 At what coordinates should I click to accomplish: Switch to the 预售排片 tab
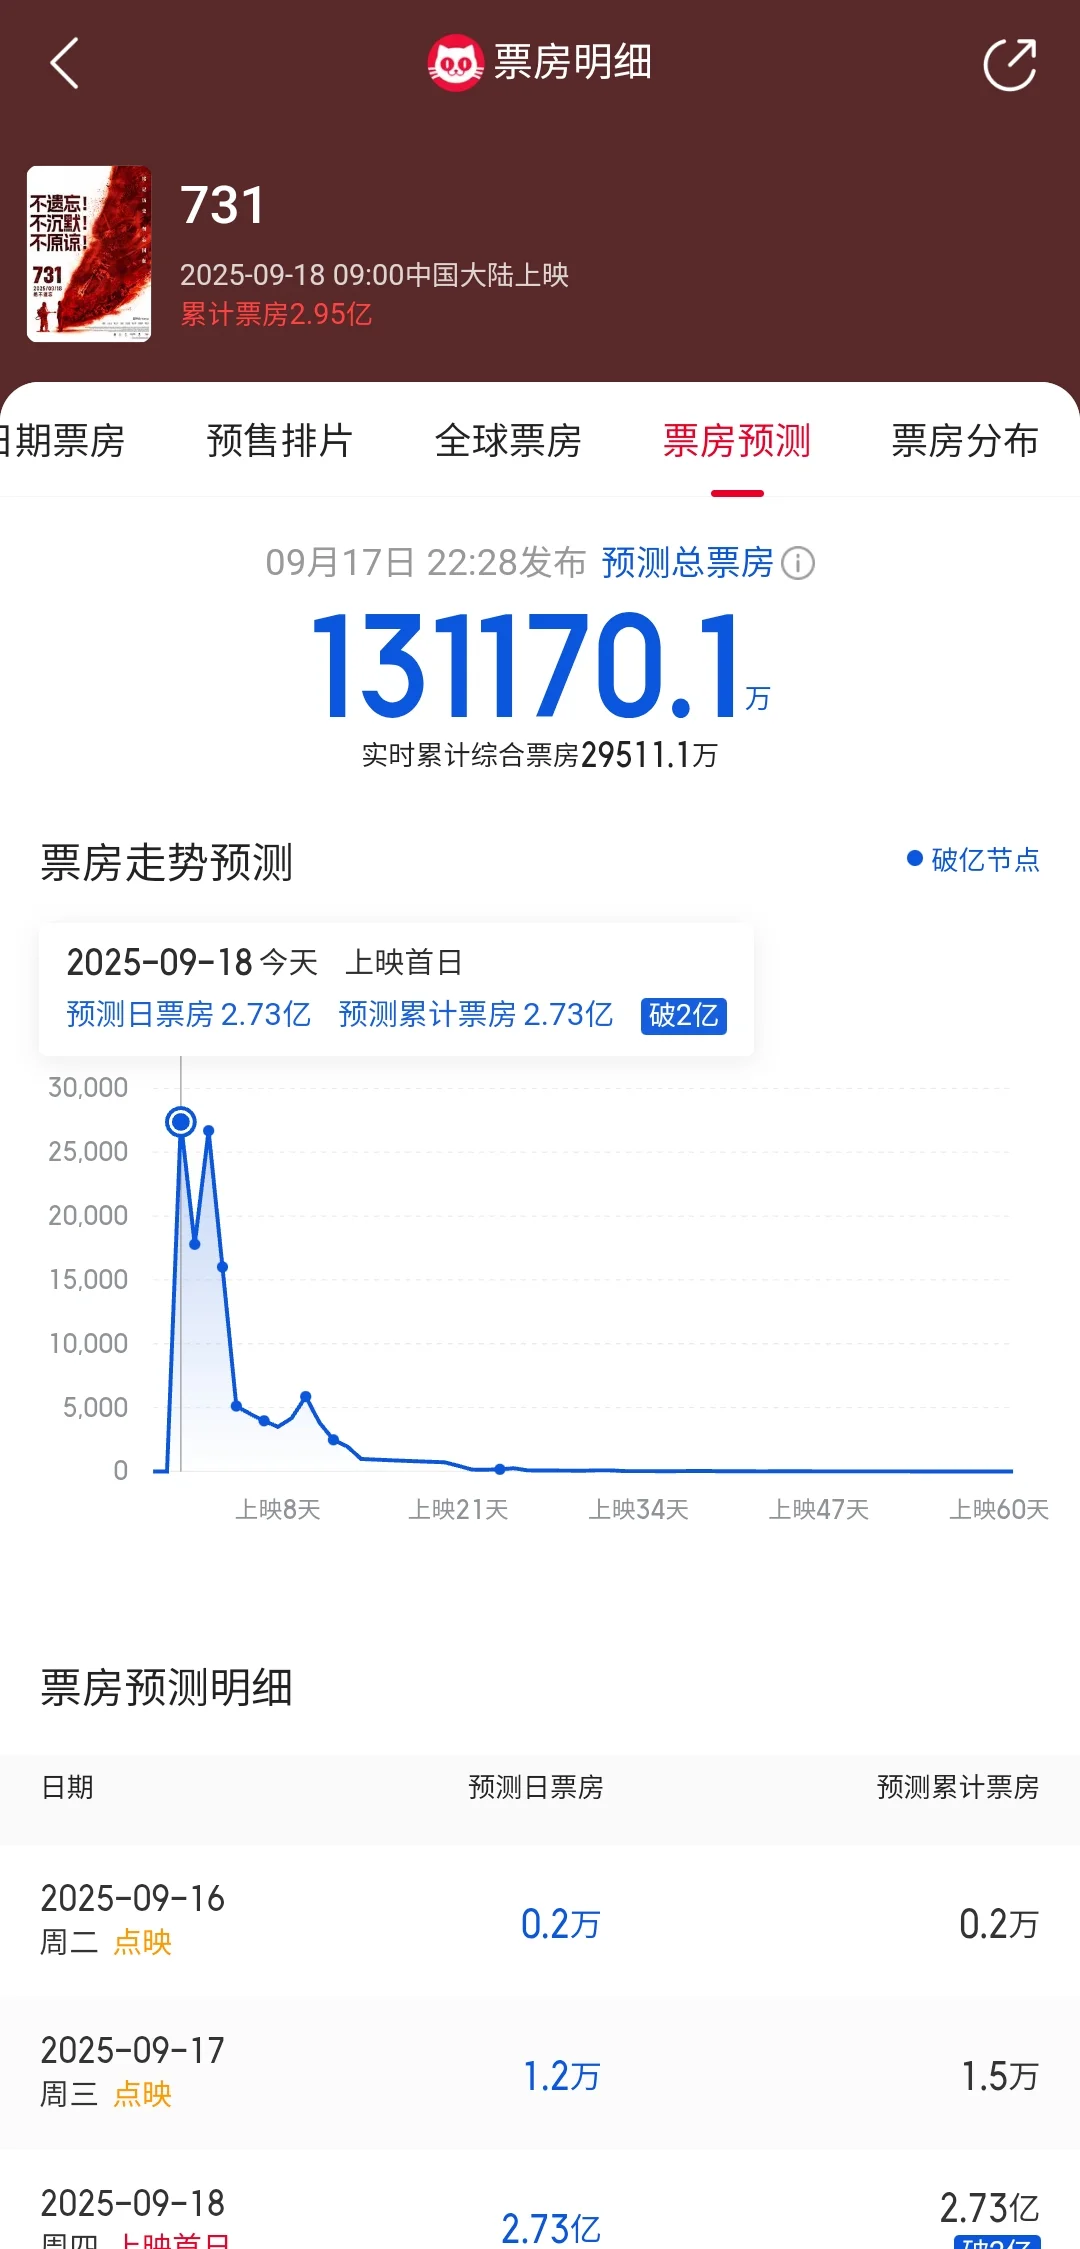[x=279, y=441]
